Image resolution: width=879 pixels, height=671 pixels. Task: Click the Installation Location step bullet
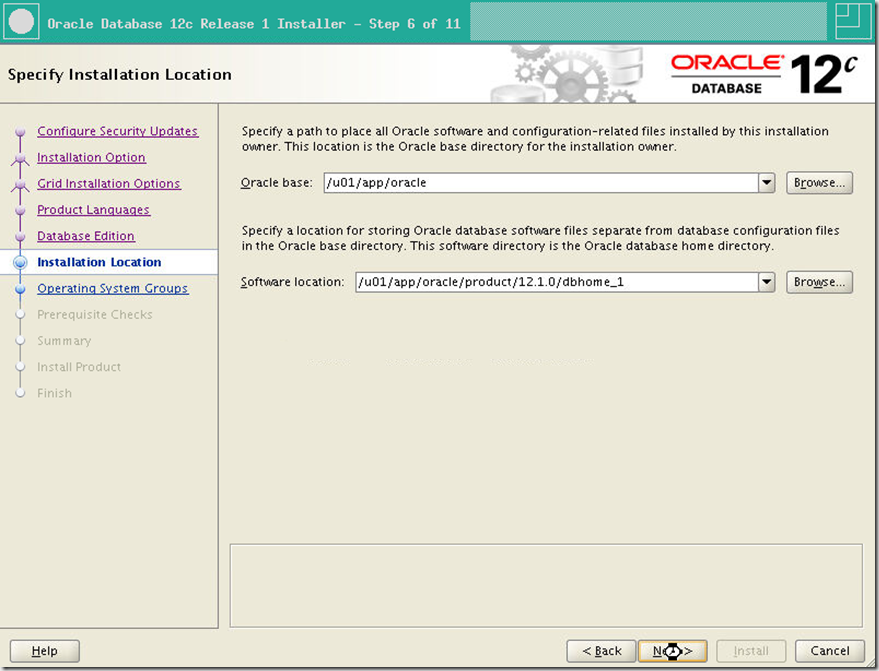coord(20,262)
